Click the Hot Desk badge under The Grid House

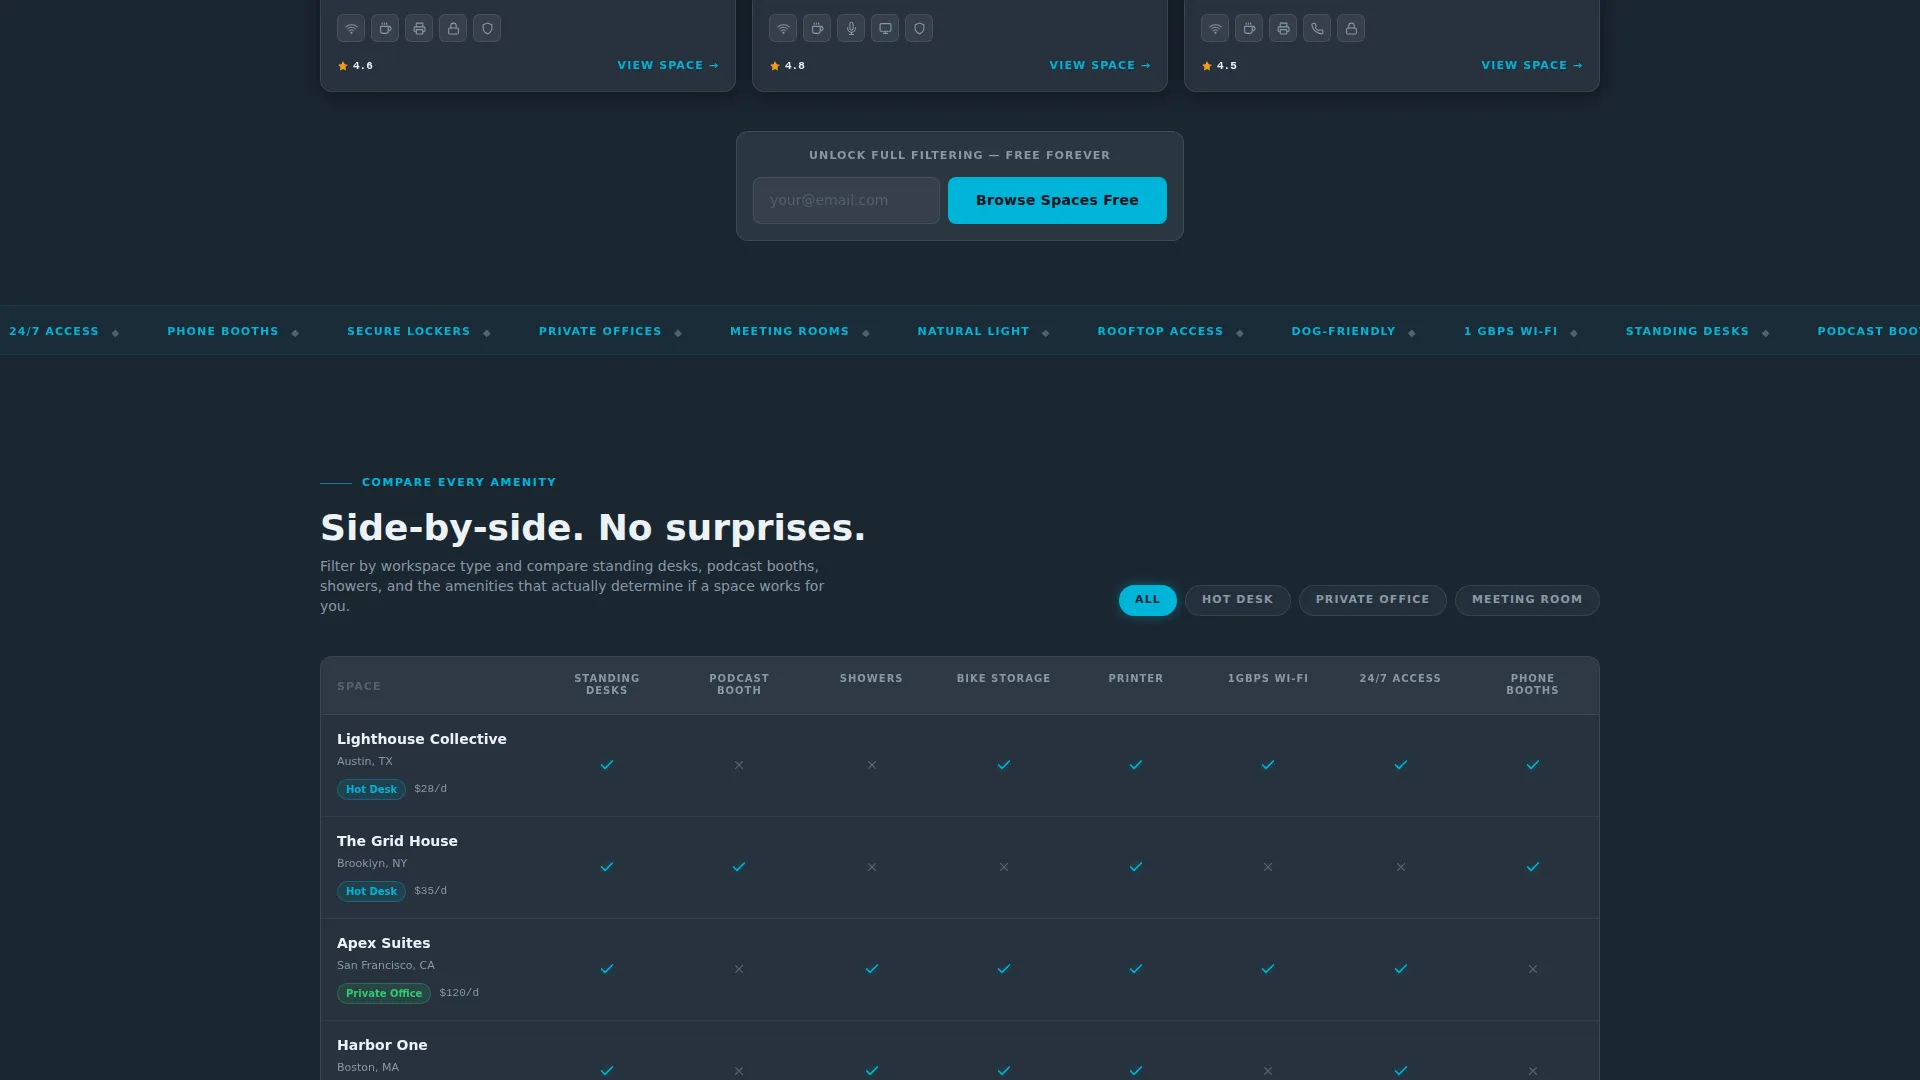(x=371, y=891)
